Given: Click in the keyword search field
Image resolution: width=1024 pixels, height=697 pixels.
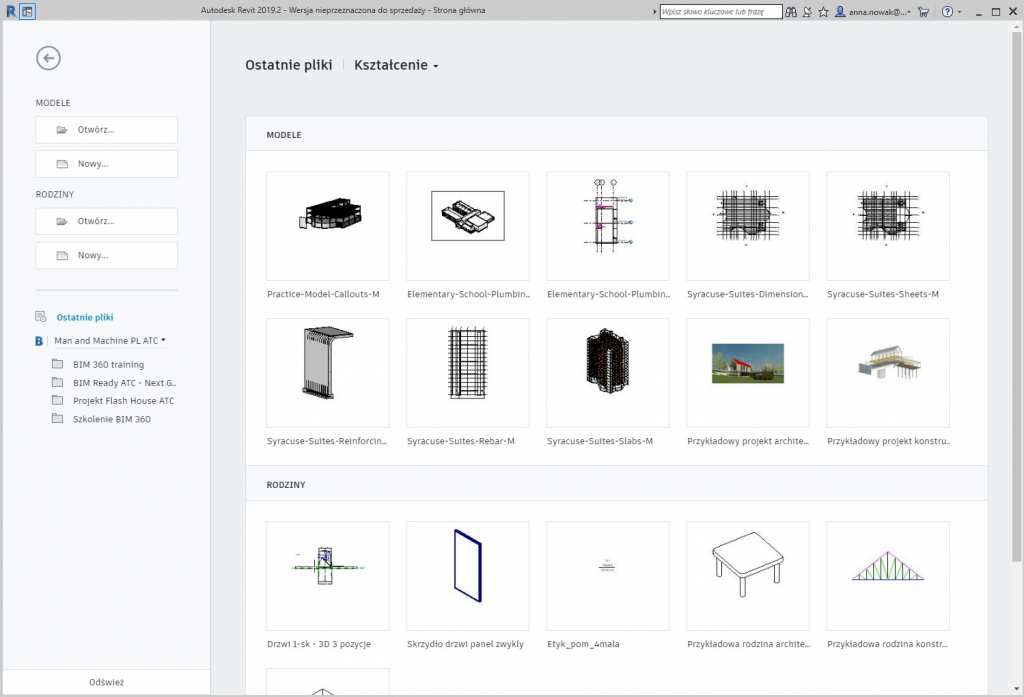Looking at the screenshot, I should pos(720,12).
